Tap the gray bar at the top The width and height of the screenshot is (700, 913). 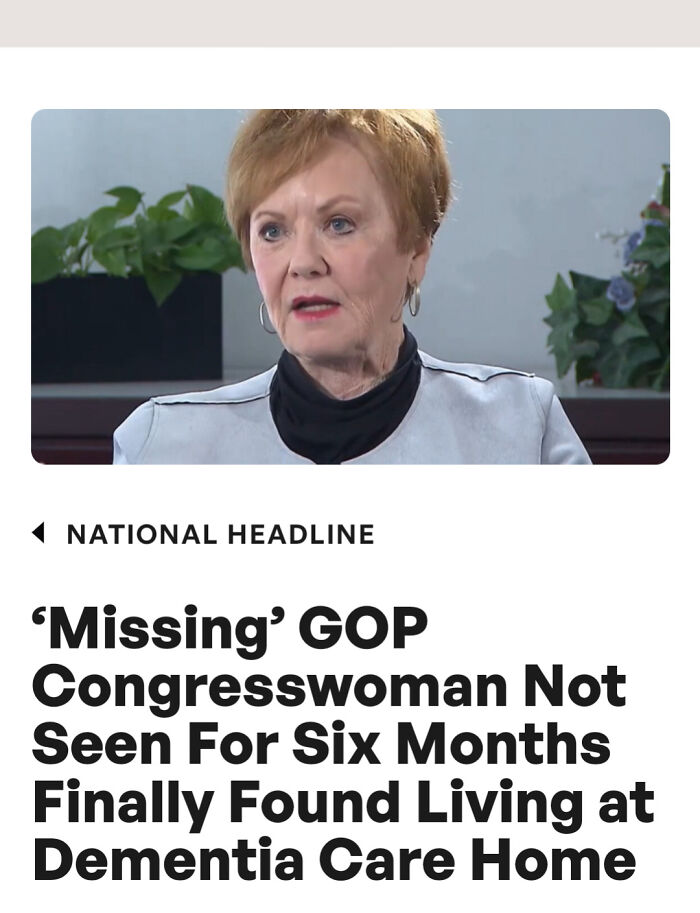pyautogui.click(x=350, y=22)
